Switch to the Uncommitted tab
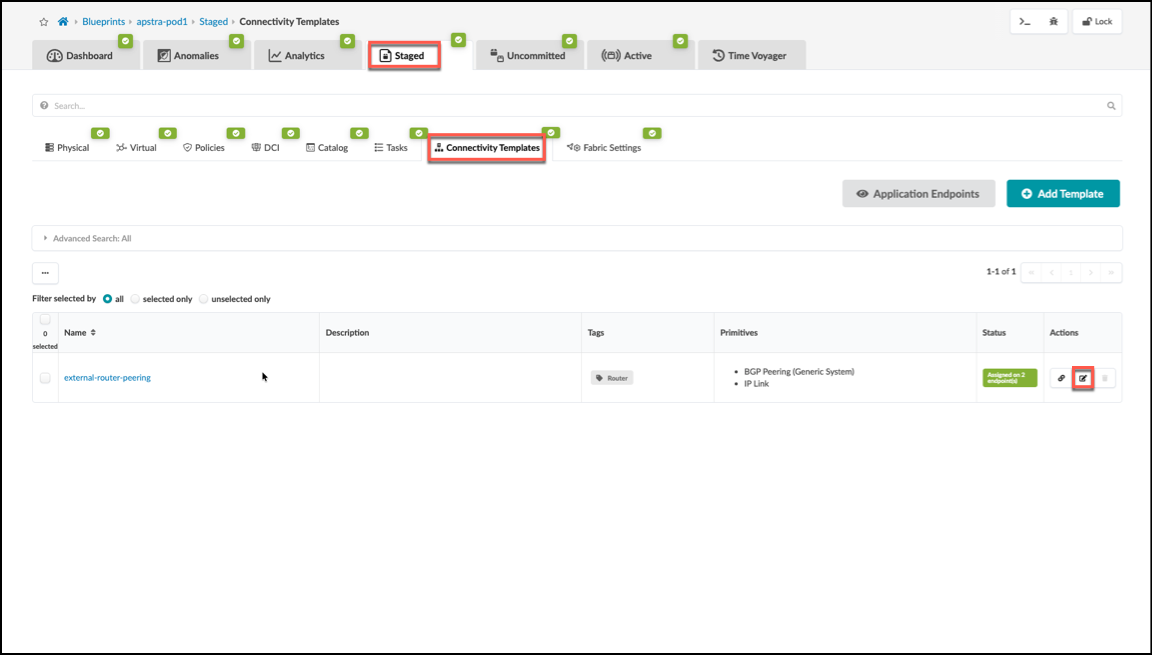Image resolution: width=1152 pixels, height=655 pixels. click(529, 55)
